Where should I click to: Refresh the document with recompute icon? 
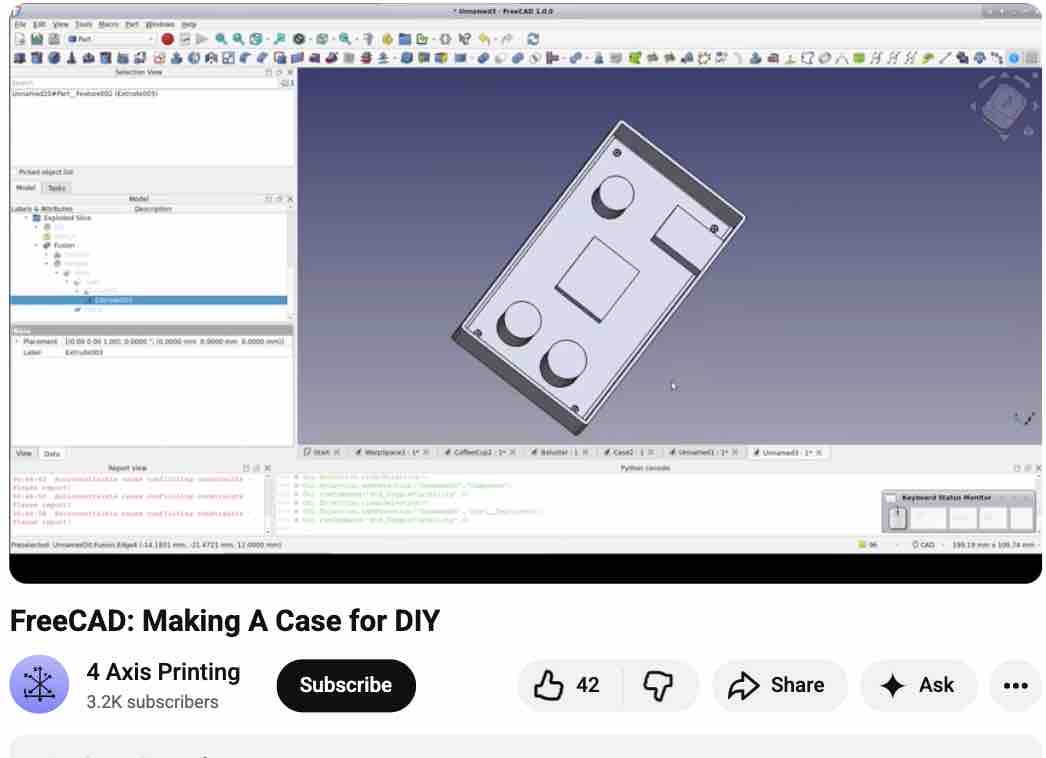click(x=533, y=39)
